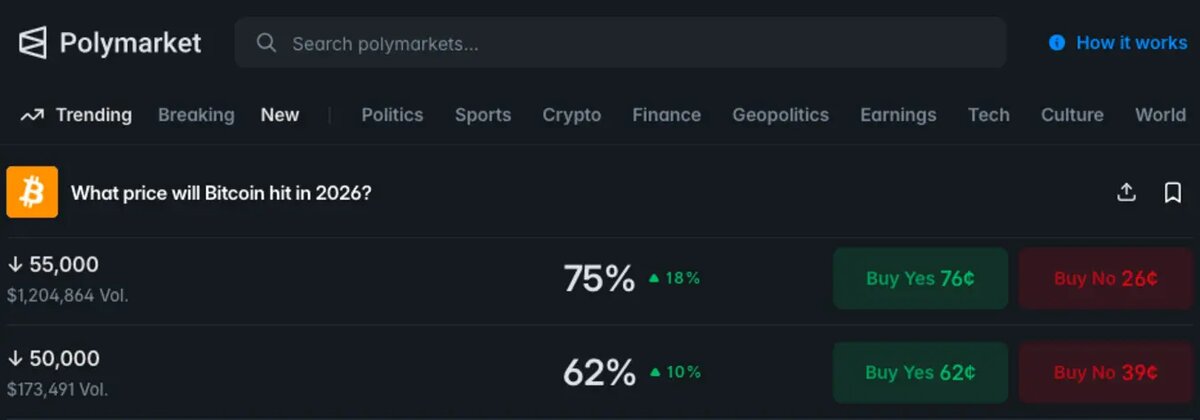Viewport: 1200px width, 420px height.
Task: Open the Crypto category
Action: click(572, 115)
